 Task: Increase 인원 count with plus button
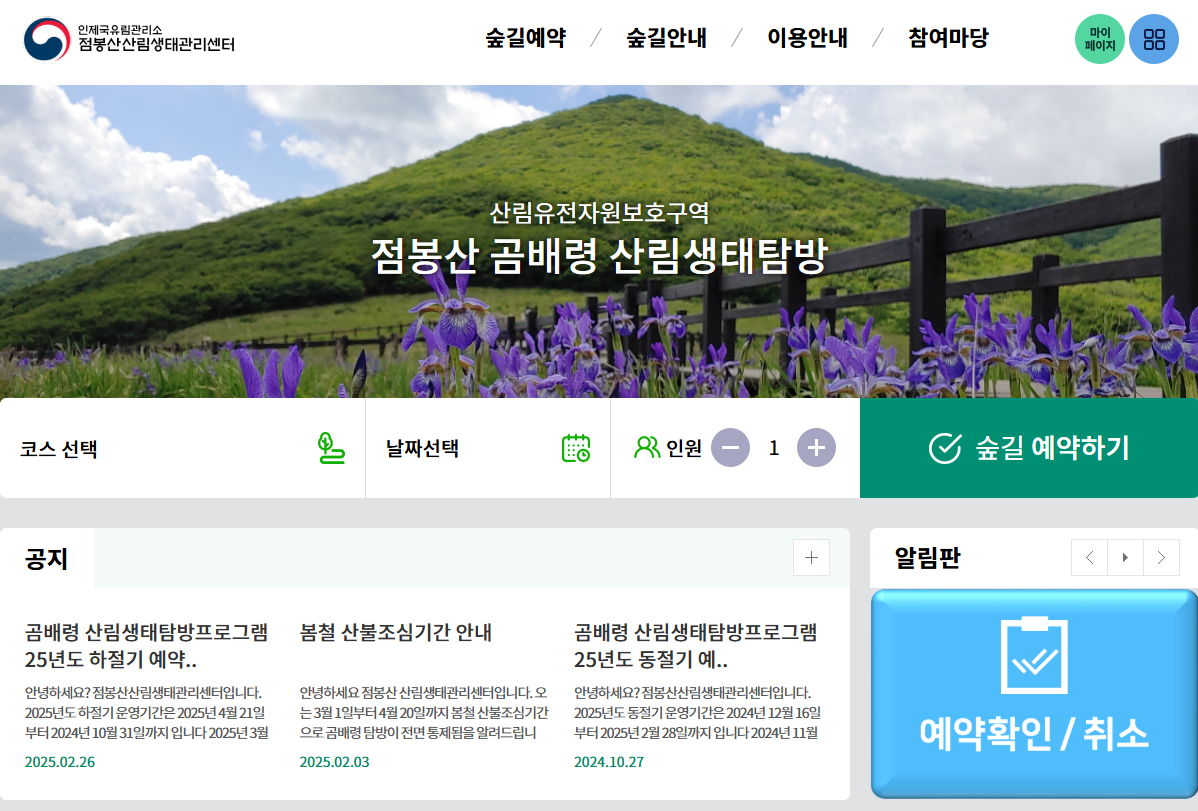[x=816, y=448]
